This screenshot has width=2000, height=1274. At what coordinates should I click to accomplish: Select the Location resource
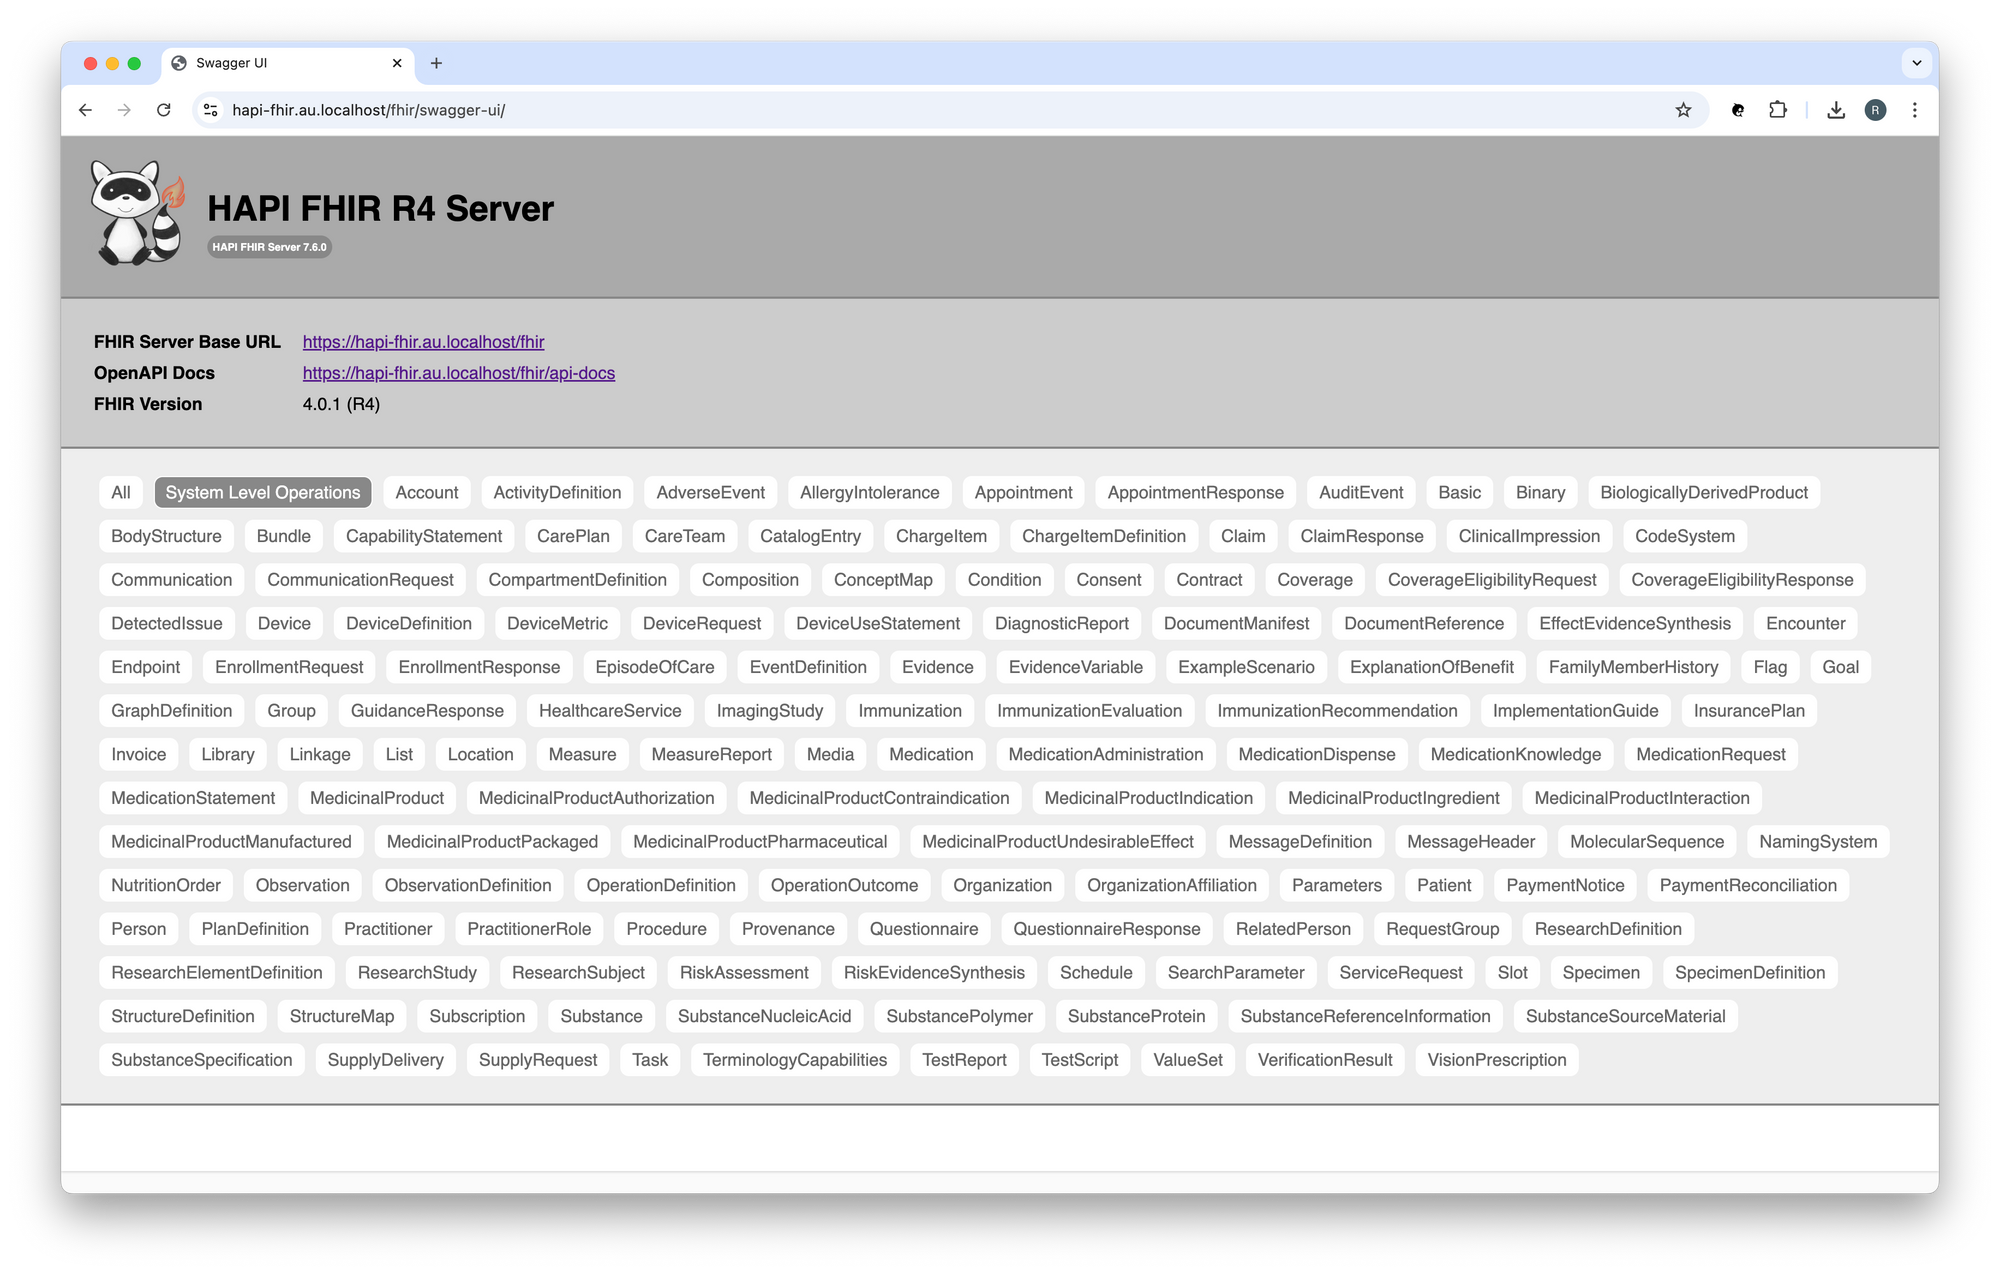click(481, 755)
